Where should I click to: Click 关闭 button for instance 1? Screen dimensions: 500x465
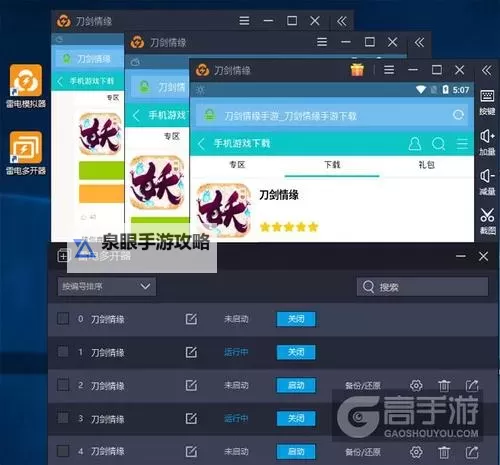pos(296,352)
